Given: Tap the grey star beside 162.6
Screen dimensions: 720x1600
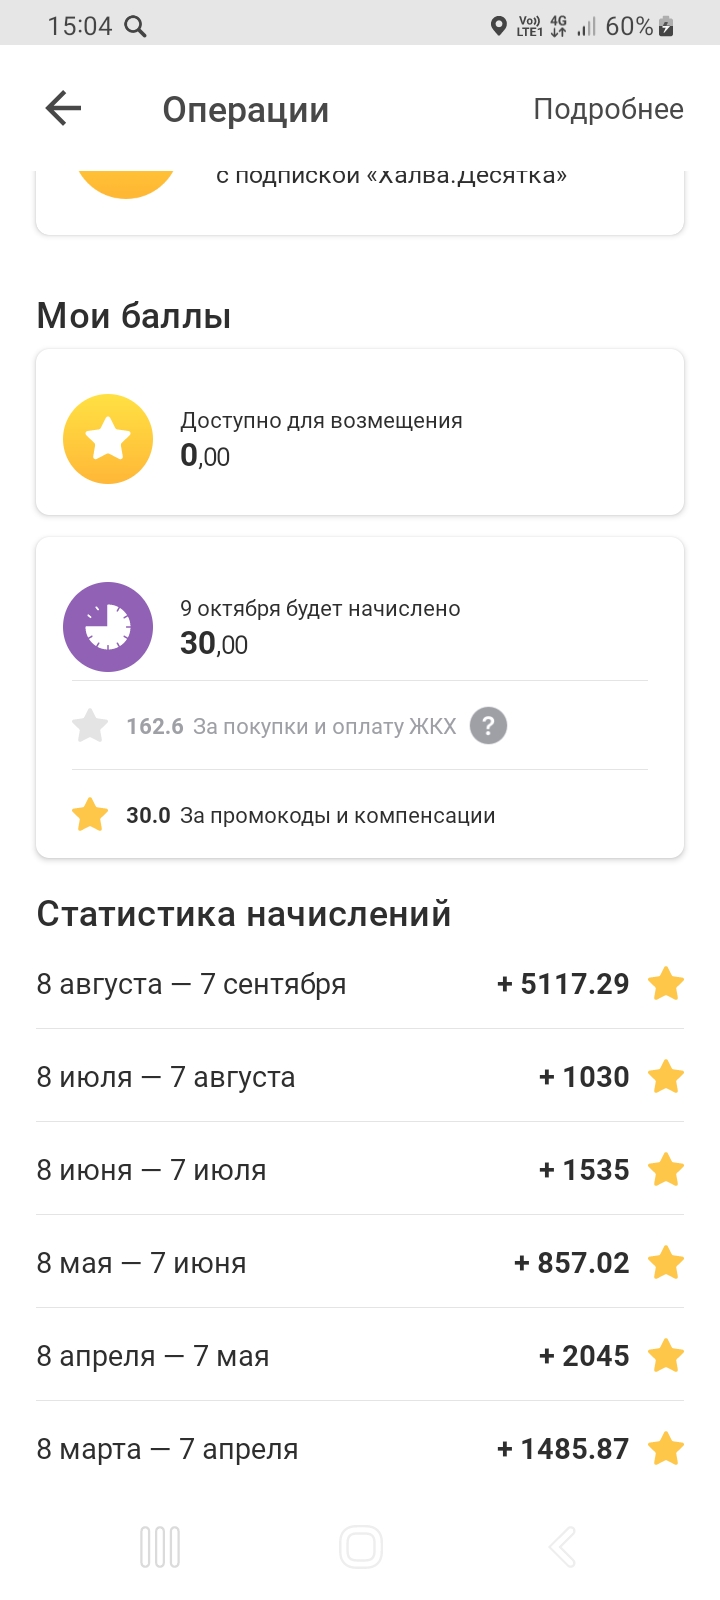Looking at the screenshot, I should click(90, 726).
